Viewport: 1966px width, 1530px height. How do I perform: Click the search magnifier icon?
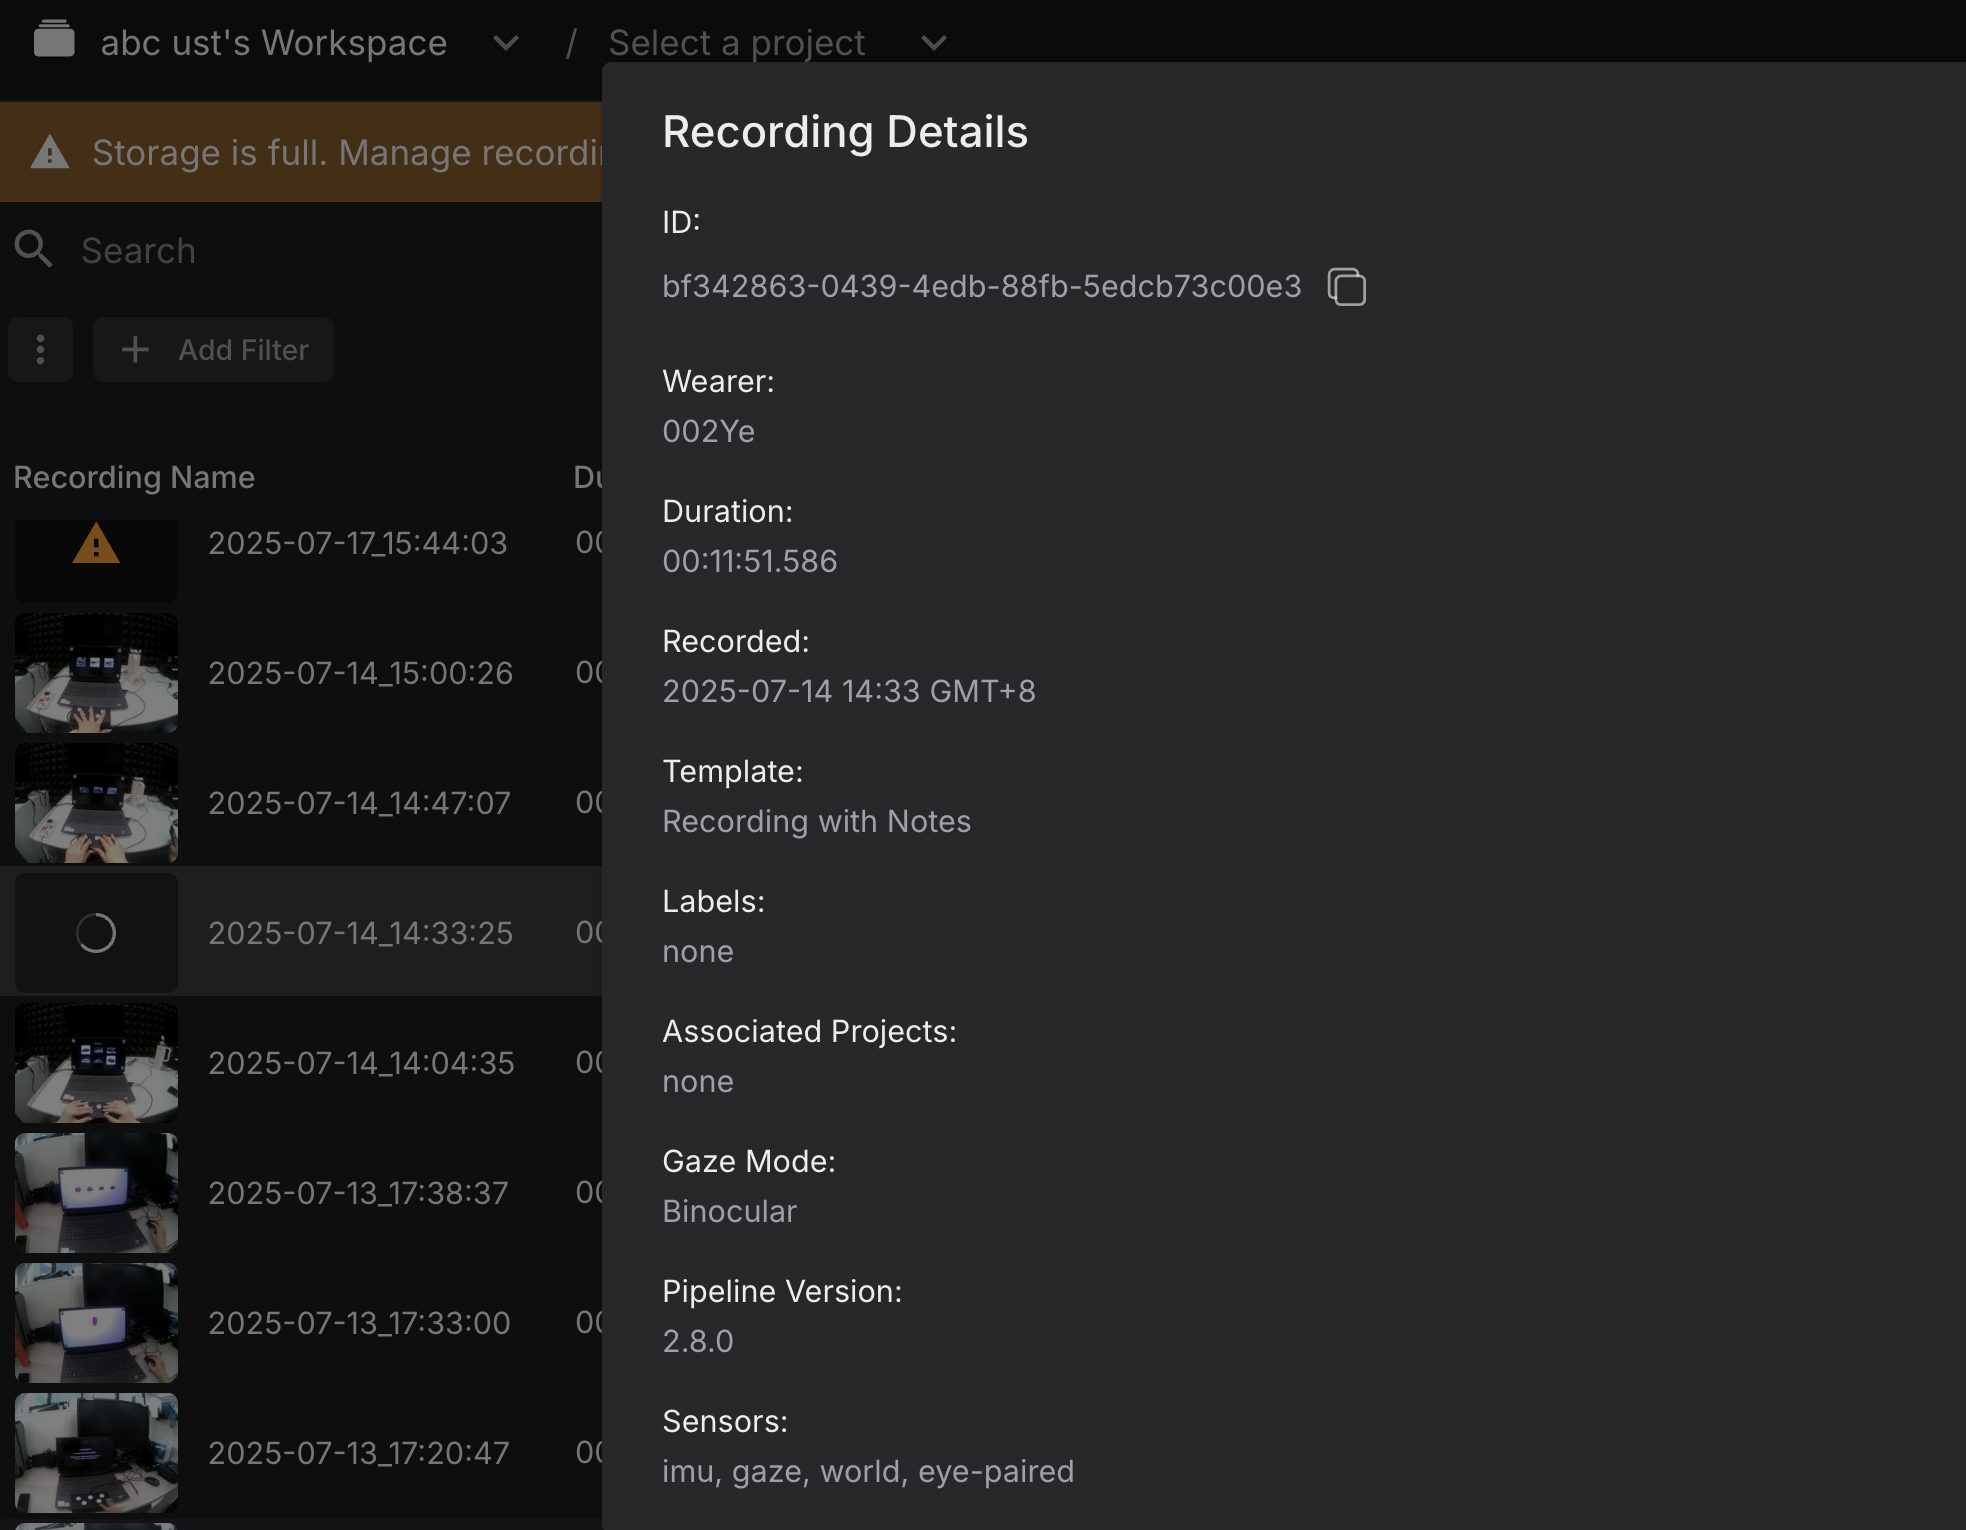(33, 250)
